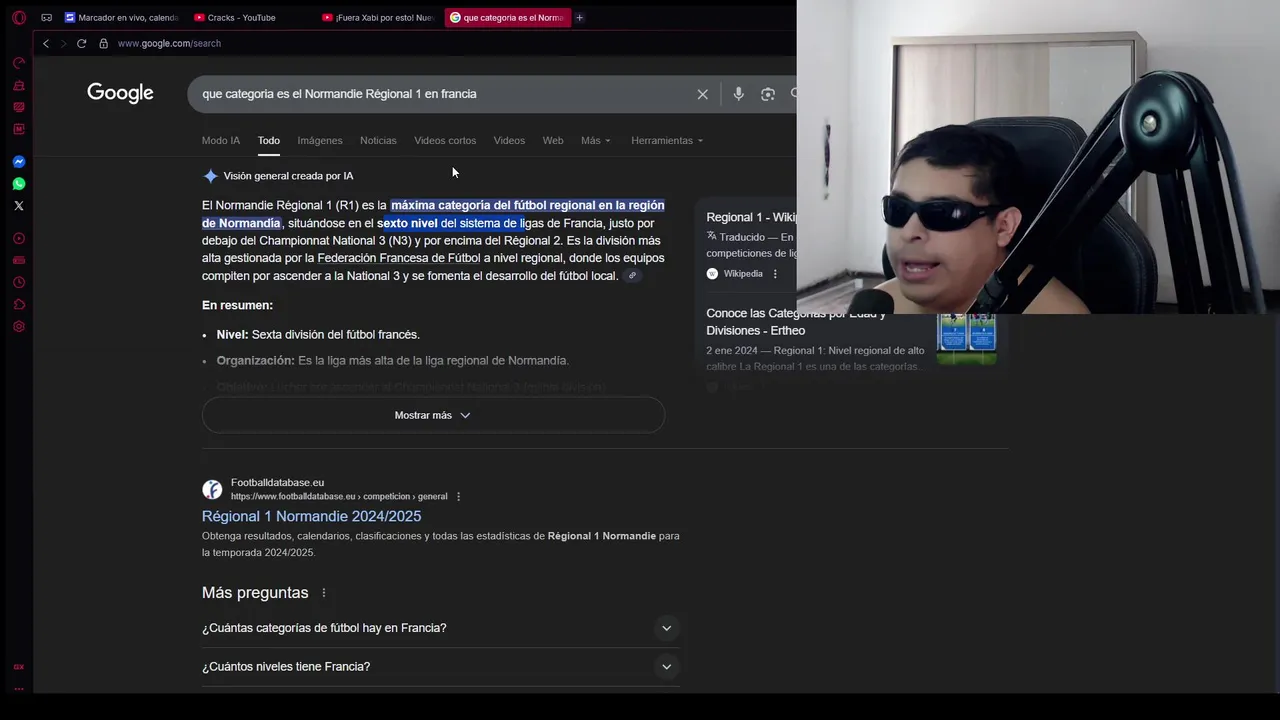
Task: Click 'Visión general creada por IA' heading
Action: point(288,176)
